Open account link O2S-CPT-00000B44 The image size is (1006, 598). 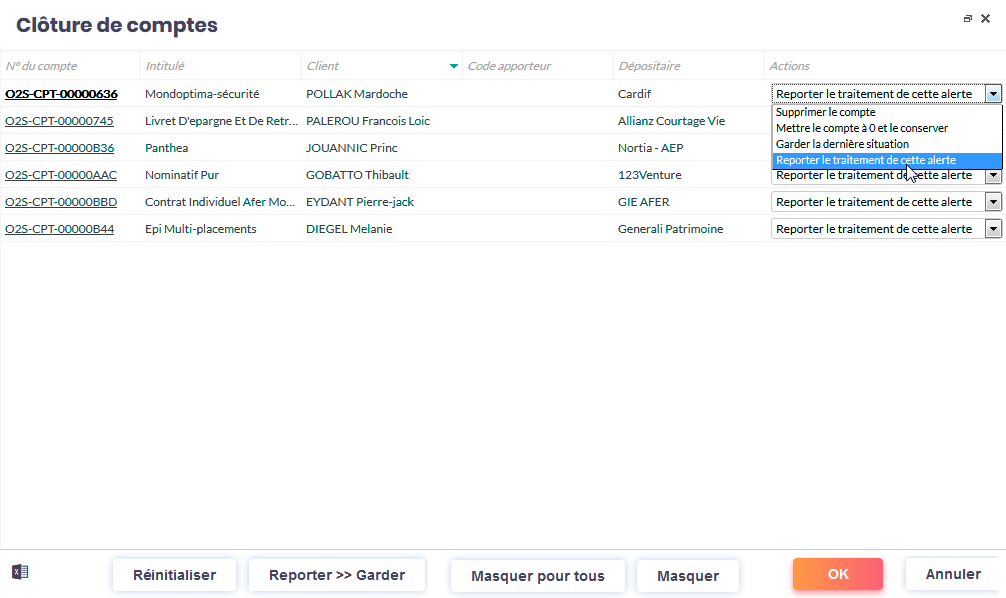59,229
